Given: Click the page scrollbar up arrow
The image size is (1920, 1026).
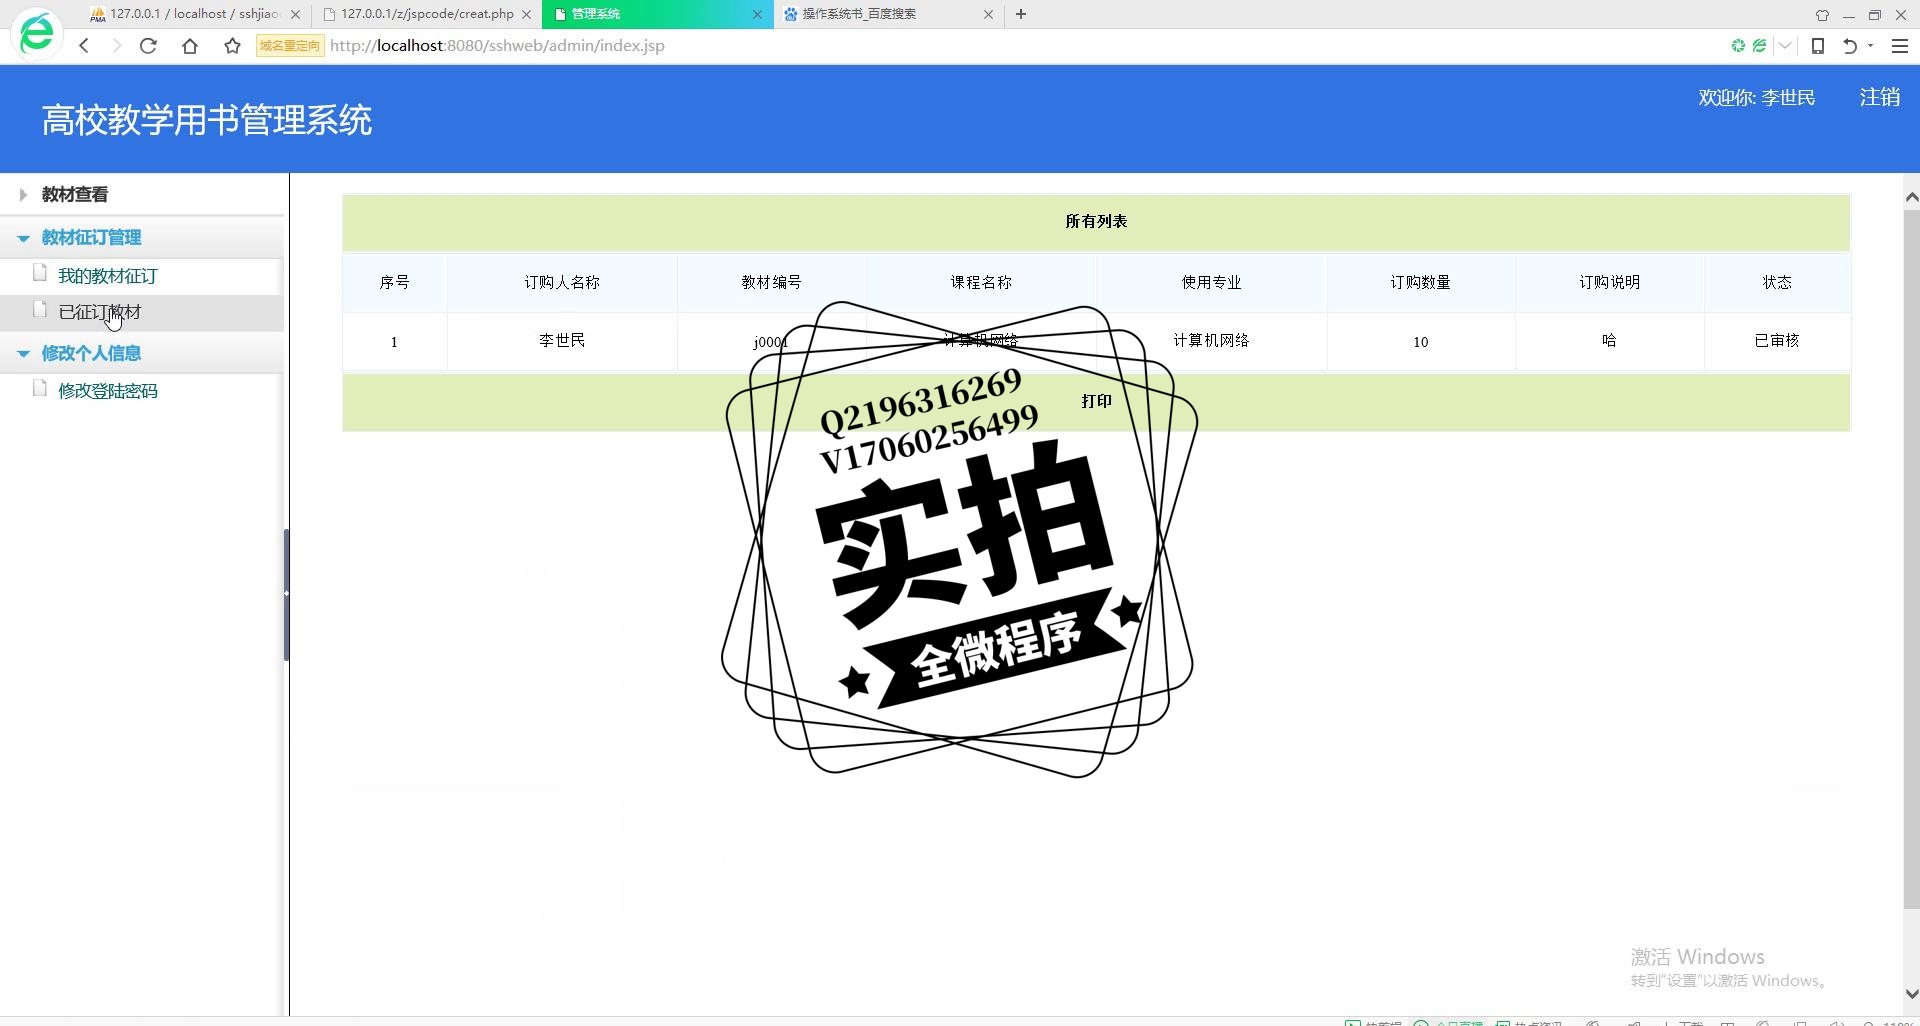Looking at the screenshot, I should pos(1911,197).
